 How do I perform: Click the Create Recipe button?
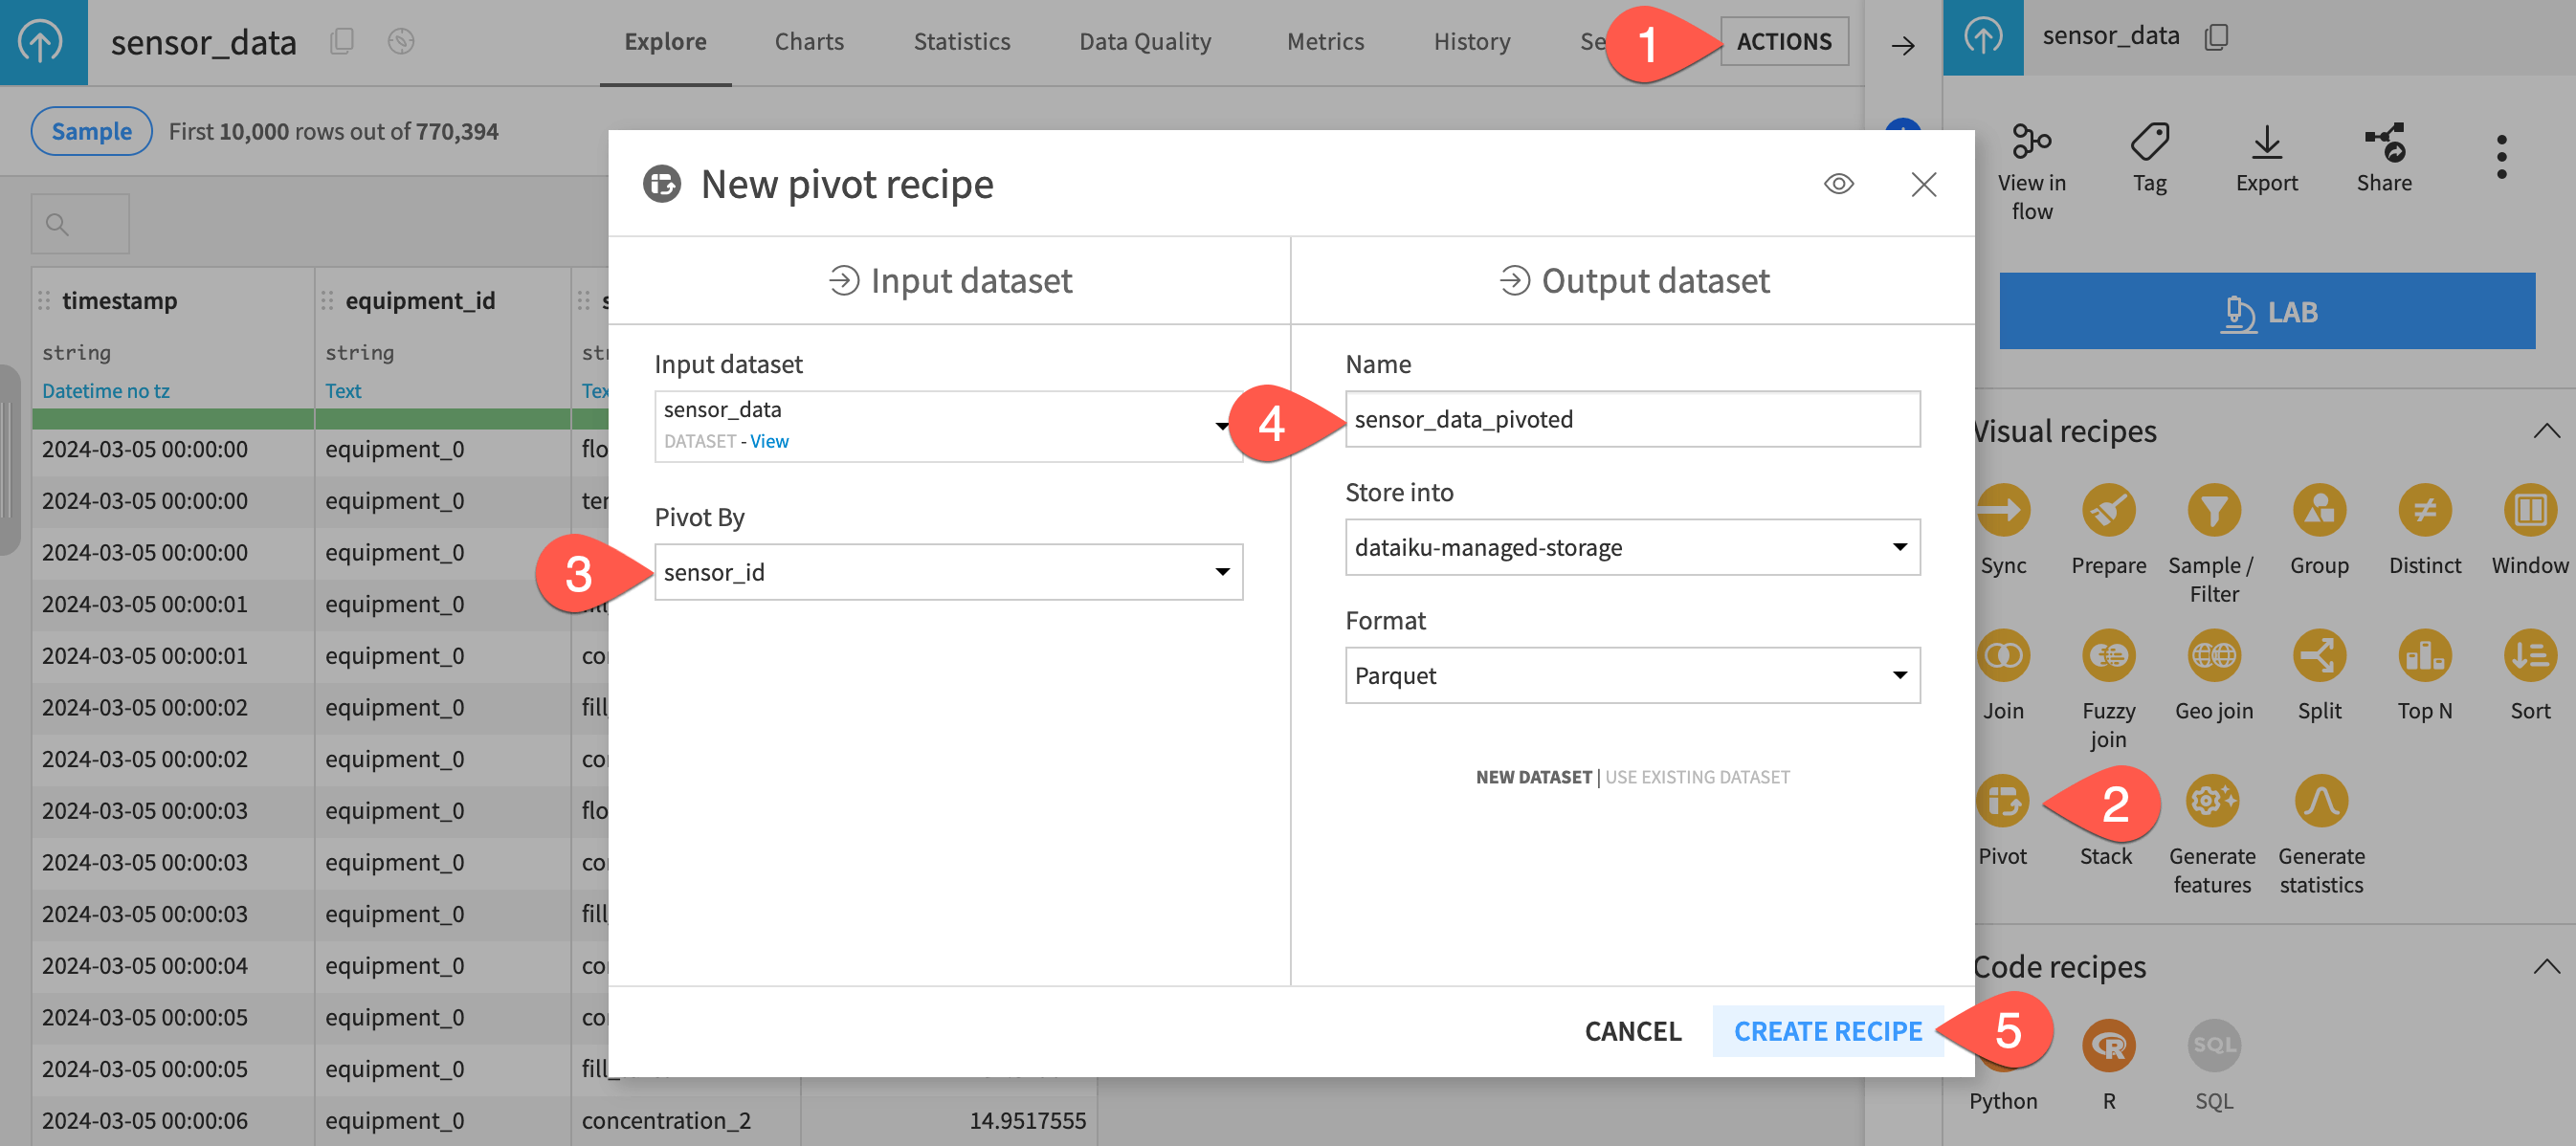click(1827, 1031)
